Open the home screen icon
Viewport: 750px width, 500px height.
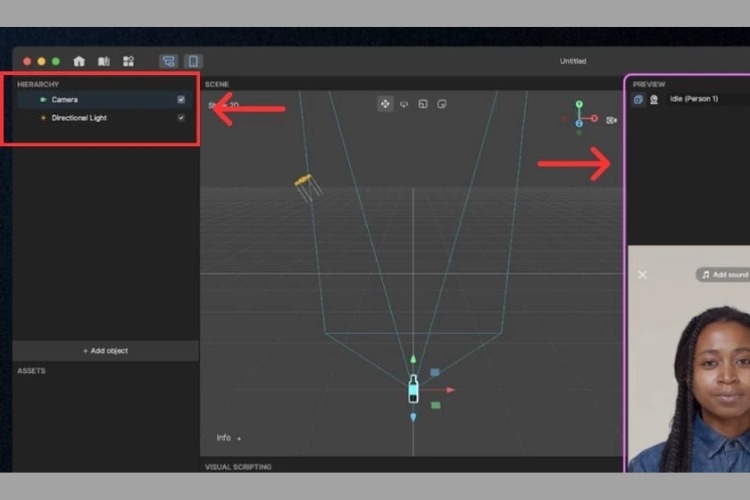click(79, 61)
